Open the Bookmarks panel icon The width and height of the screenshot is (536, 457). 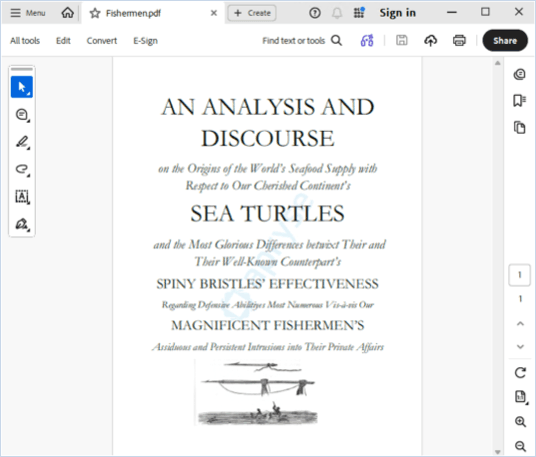(x=520, y=101)
